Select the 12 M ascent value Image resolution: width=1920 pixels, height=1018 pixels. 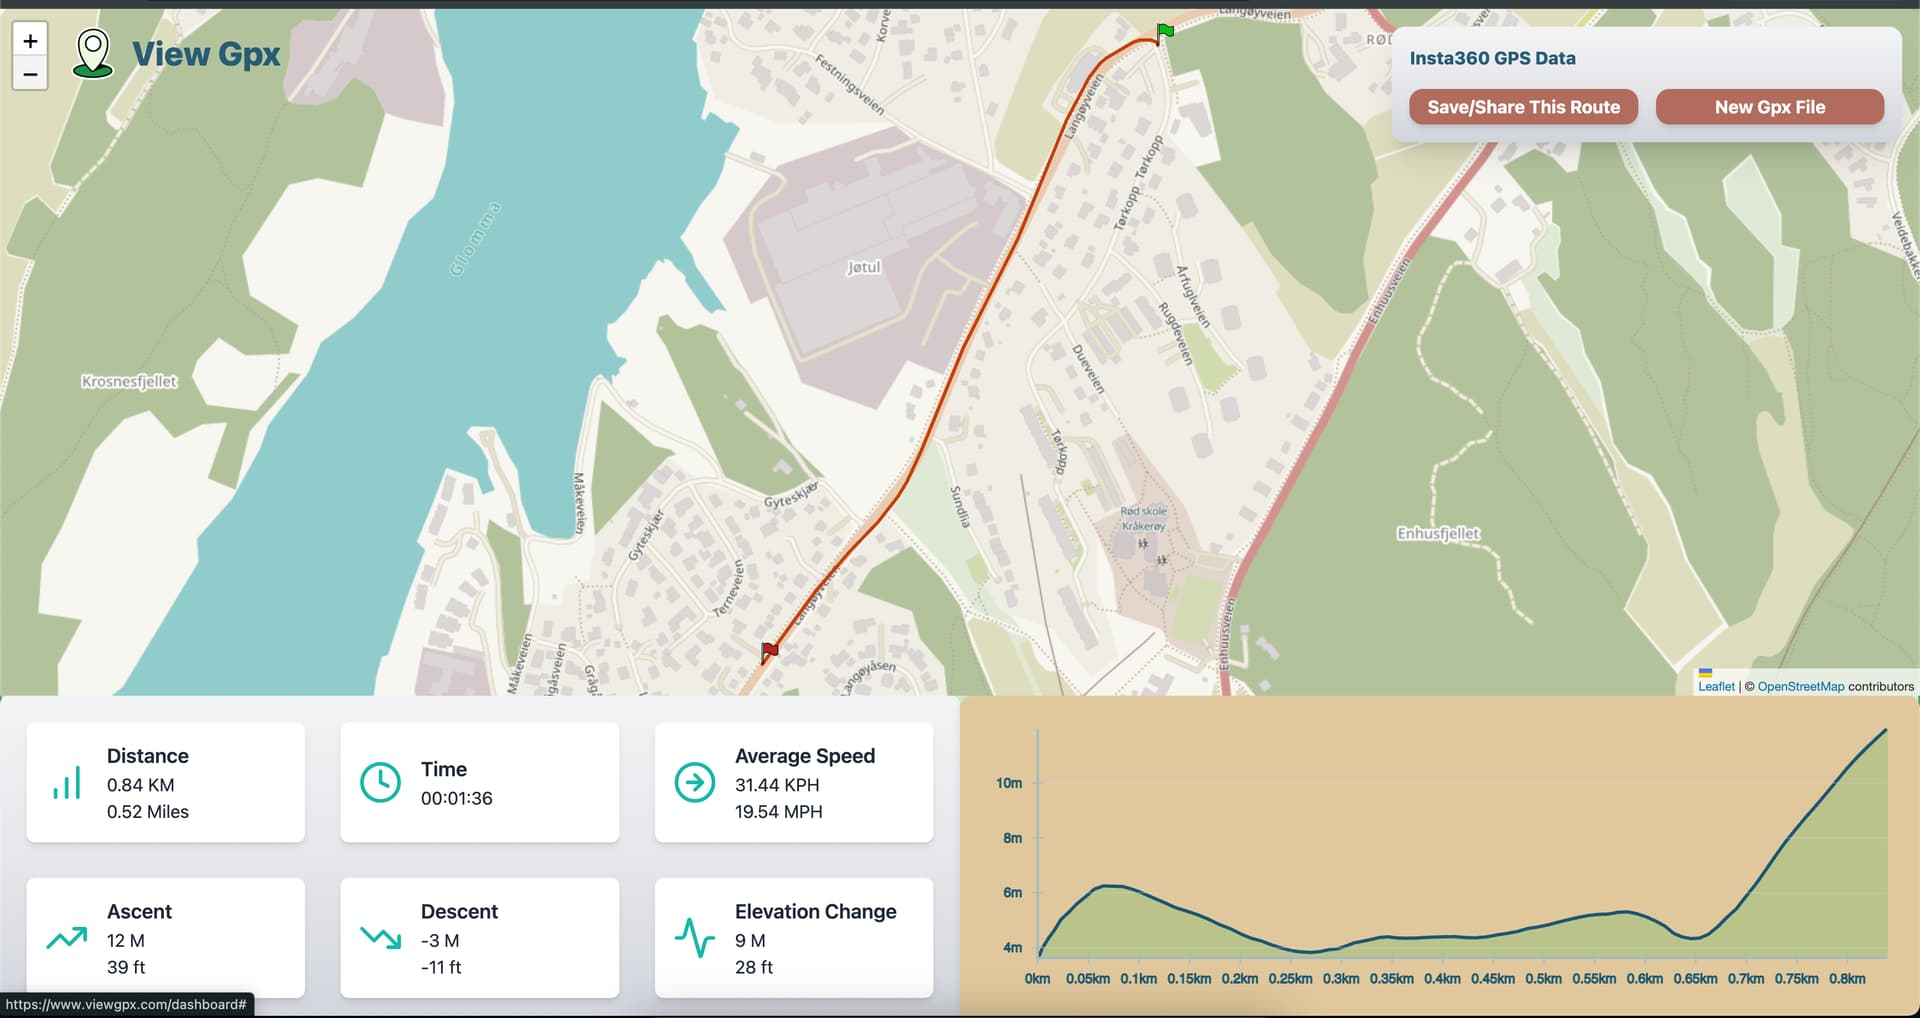(x=126, y=941)
